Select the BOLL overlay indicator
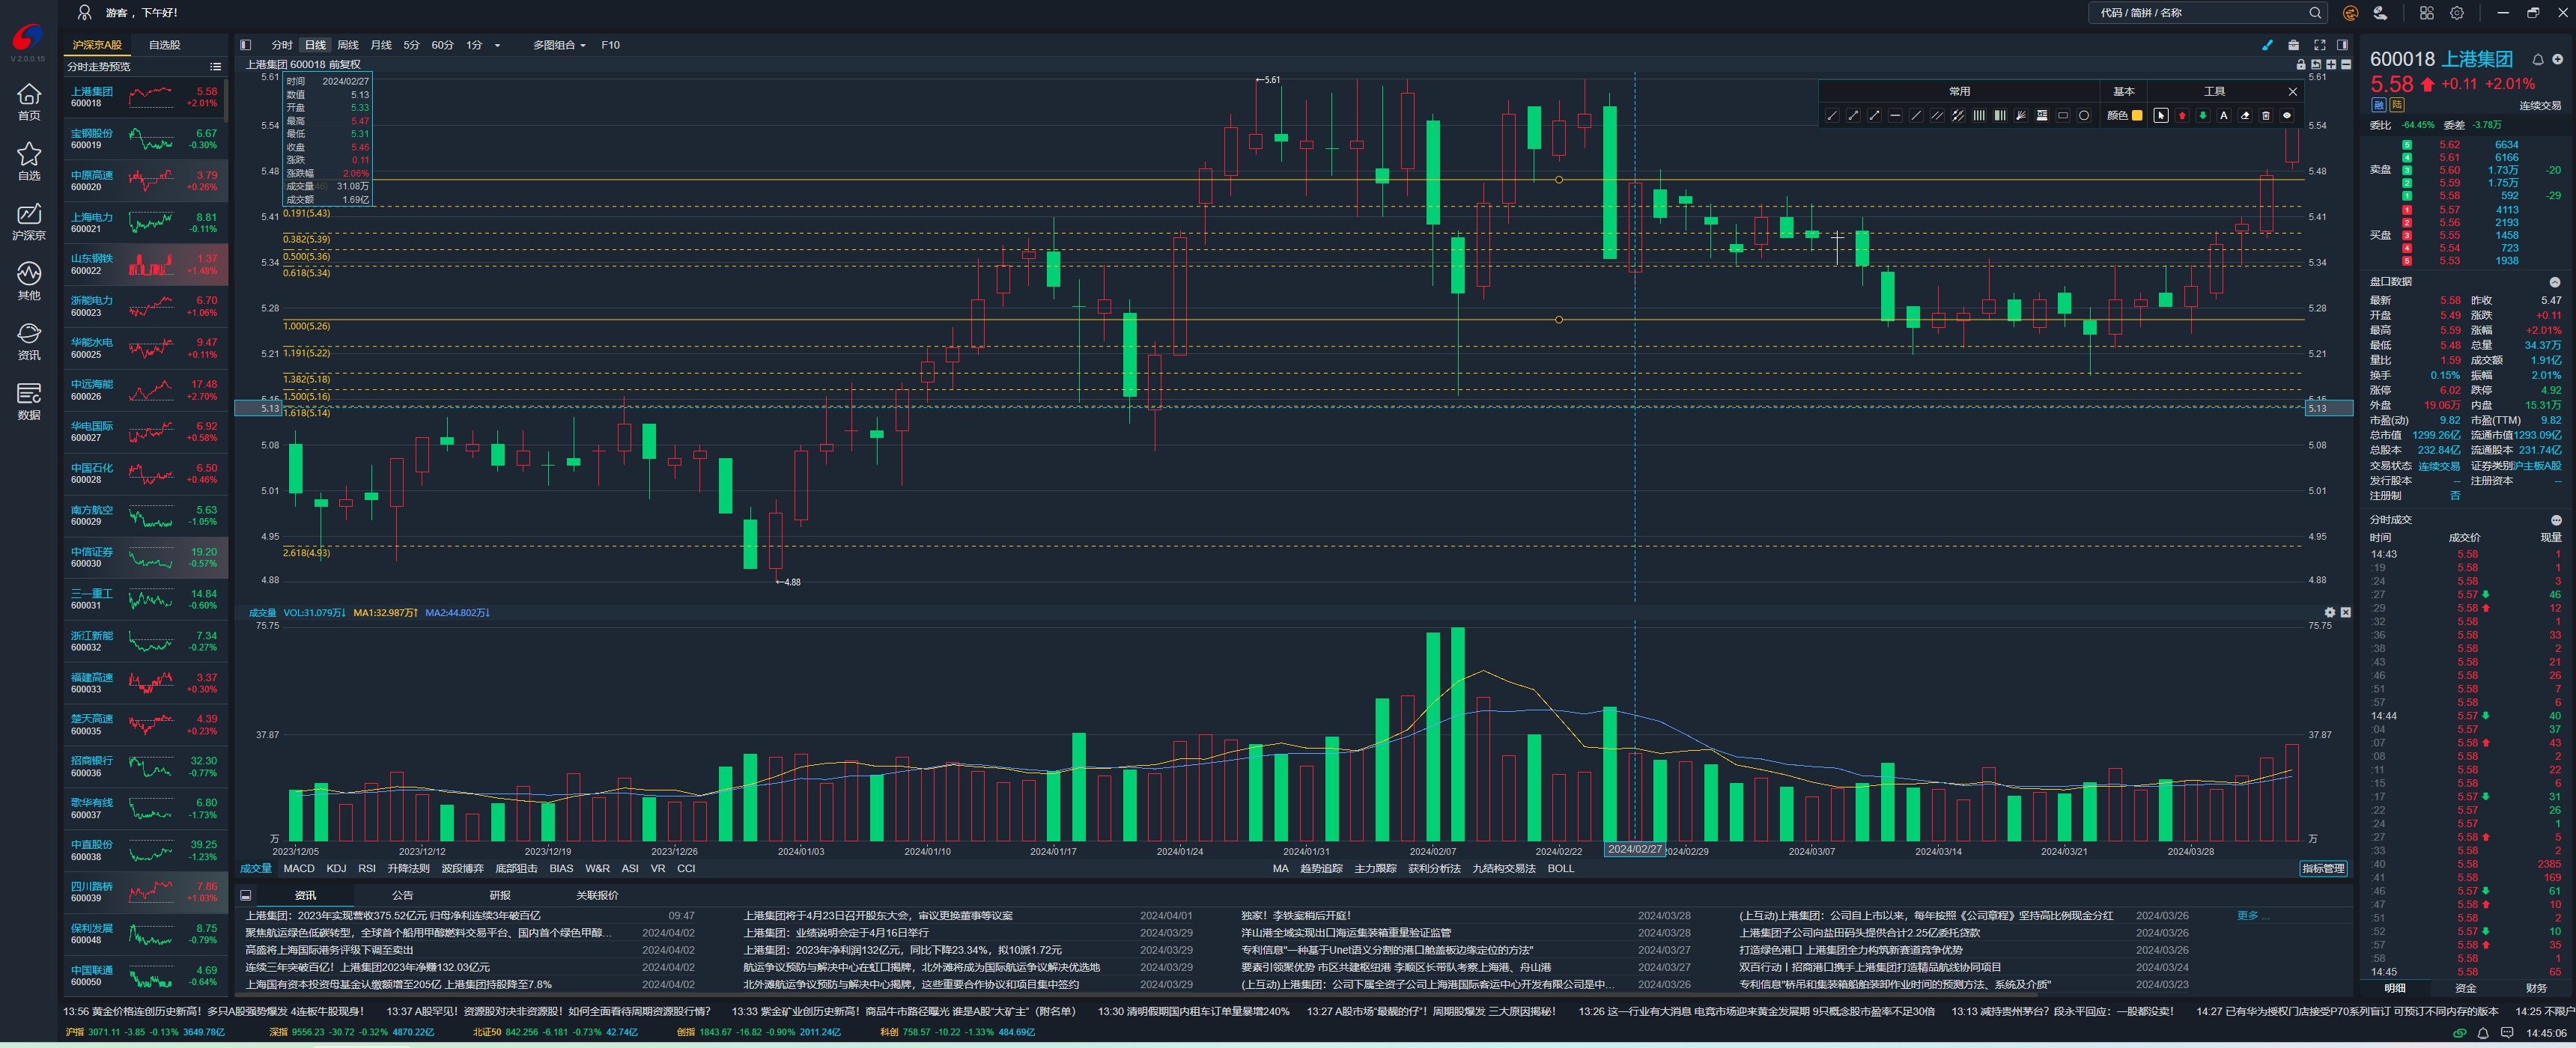 [1560, 868]
